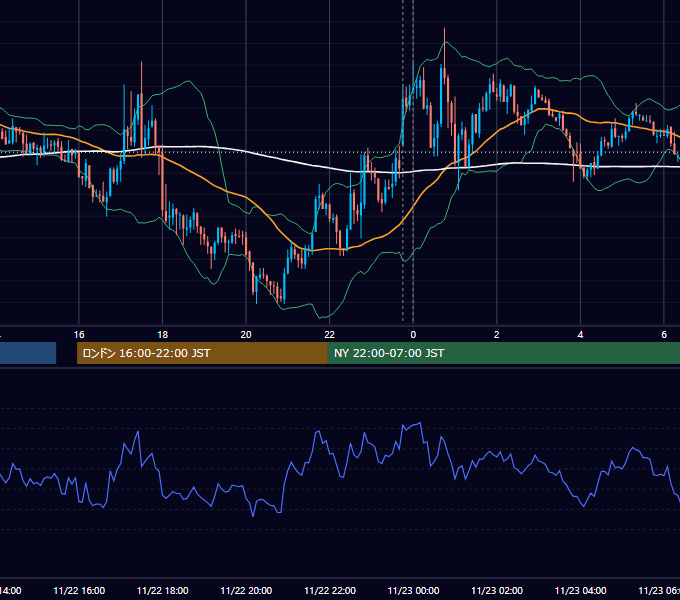Click the "4" hour label on the price chart axis
Image resolution: width=680 pixels, height=600 pixels.
[x=580, y=335]
